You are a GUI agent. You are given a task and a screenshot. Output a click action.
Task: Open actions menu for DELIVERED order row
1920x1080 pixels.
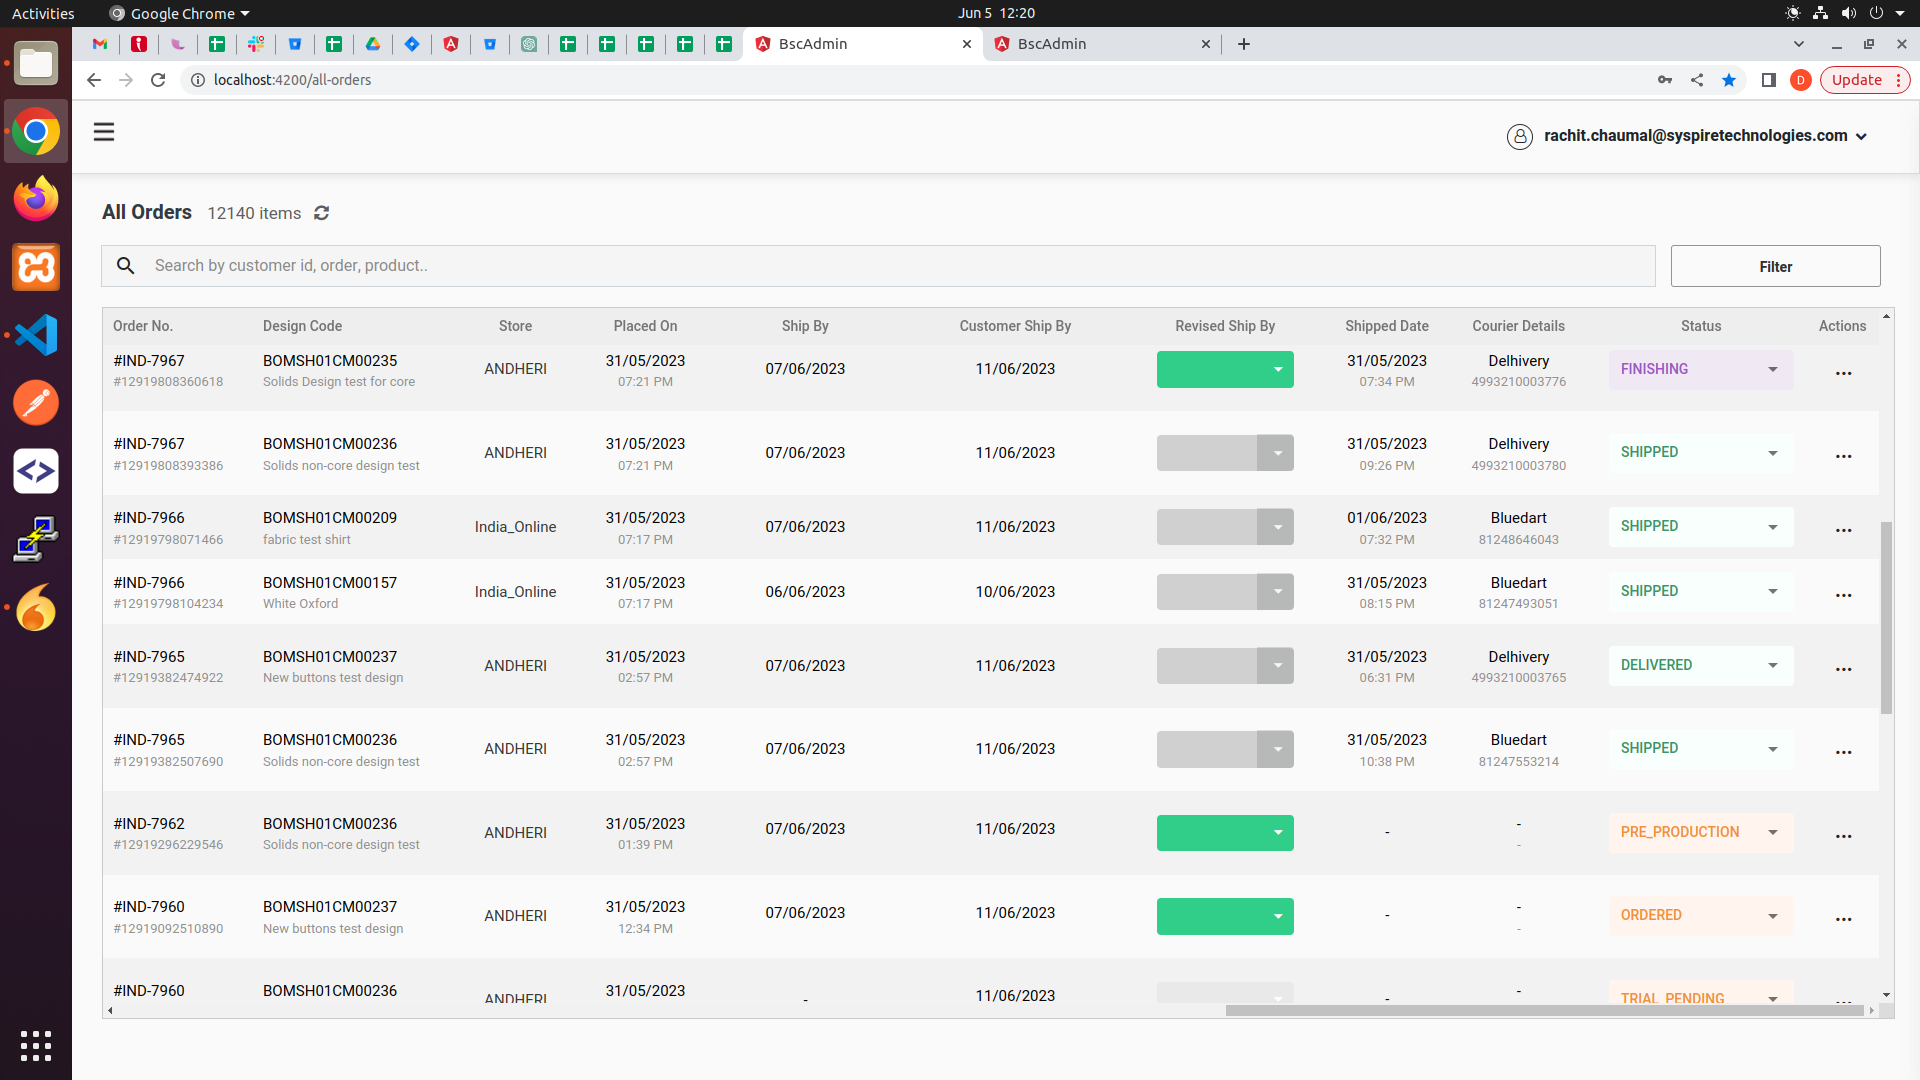[1843, 669]
